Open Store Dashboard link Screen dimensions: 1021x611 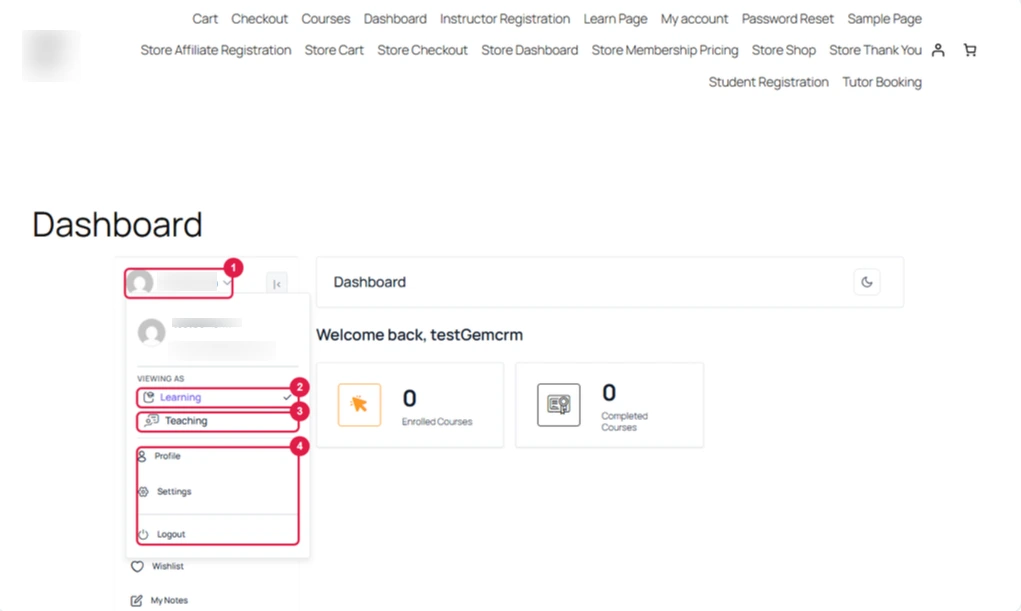point(529,50)
